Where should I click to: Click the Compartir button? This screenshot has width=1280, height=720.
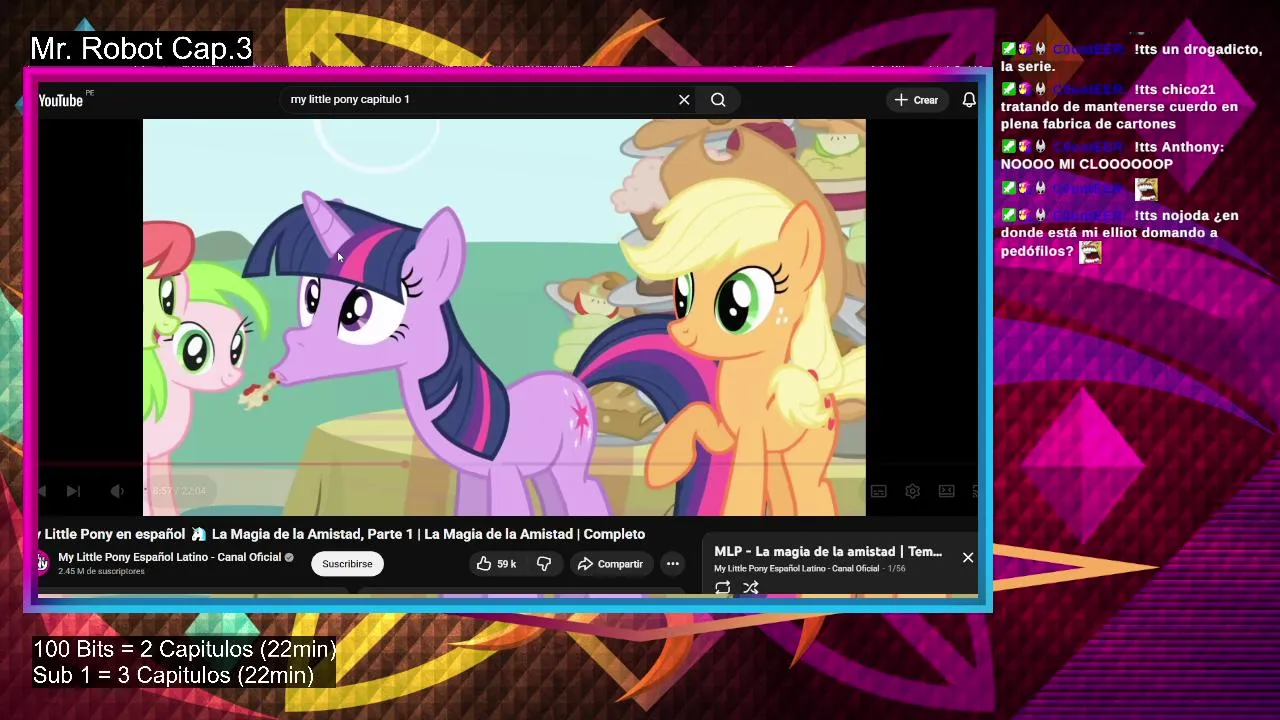tap(610, 564)
